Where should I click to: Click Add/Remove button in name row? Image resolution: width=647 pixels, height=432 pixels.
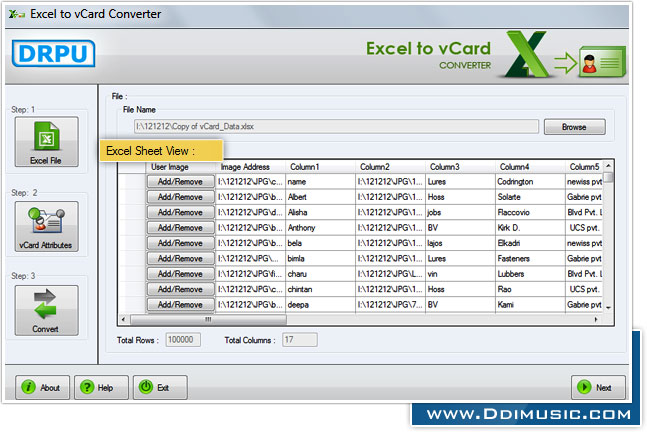coord(180,182)
